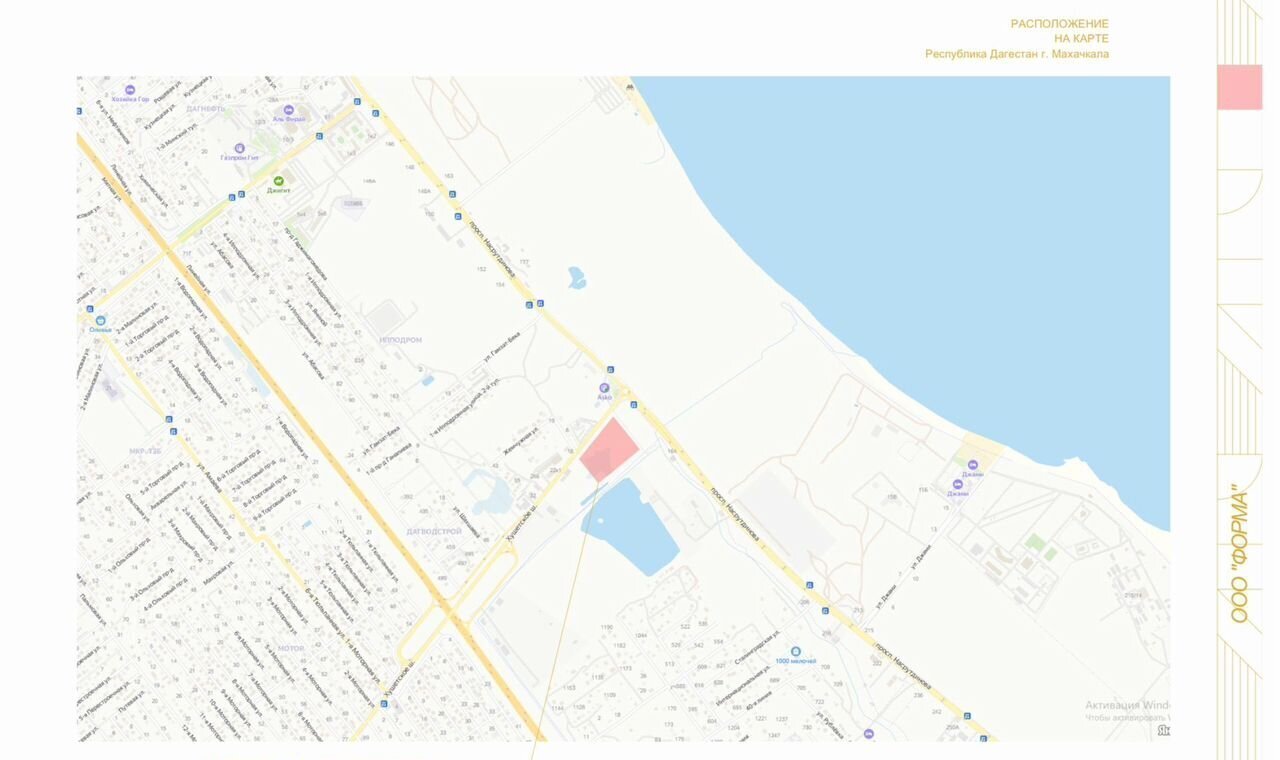Viewport: 1280px width, 760px height.
Task: Select the 1000 мелочей store marker
Action: pyautogui.click(x=796, y=651)
